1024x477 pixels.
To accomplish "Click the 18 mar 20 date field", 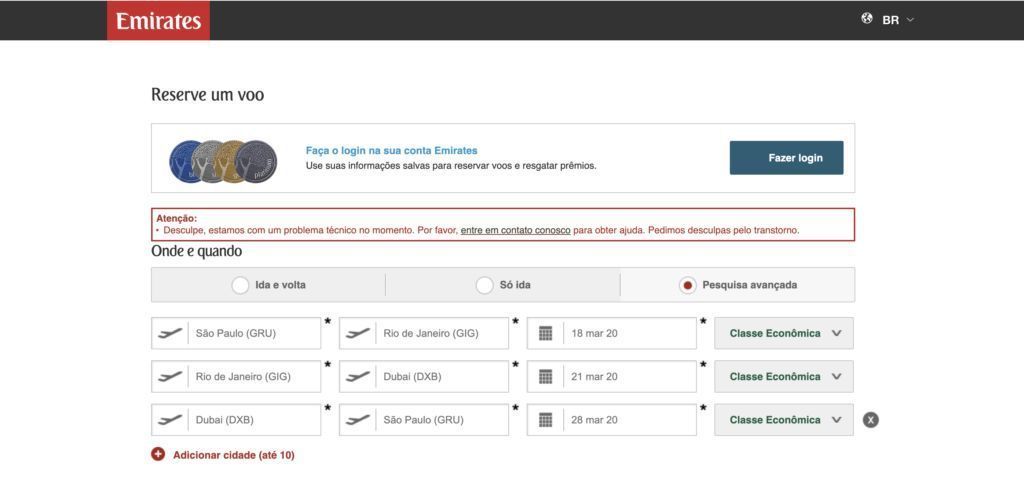I will coord(612,333).
